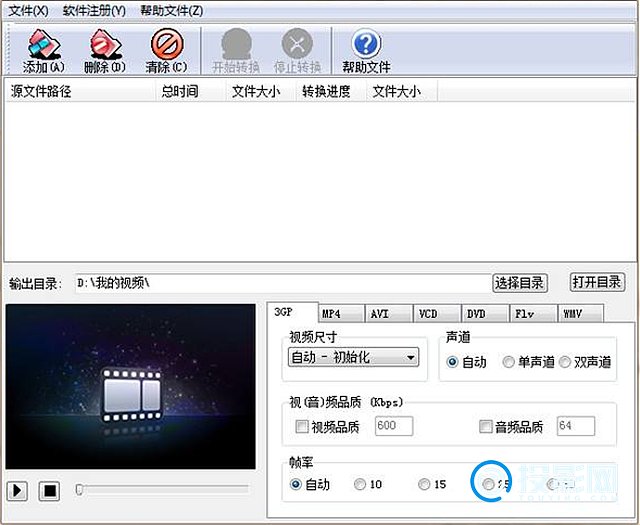The height and width of the screenshot is (525, 640).
Task: Switch to the VCD format tab
Action: [437, 314]
